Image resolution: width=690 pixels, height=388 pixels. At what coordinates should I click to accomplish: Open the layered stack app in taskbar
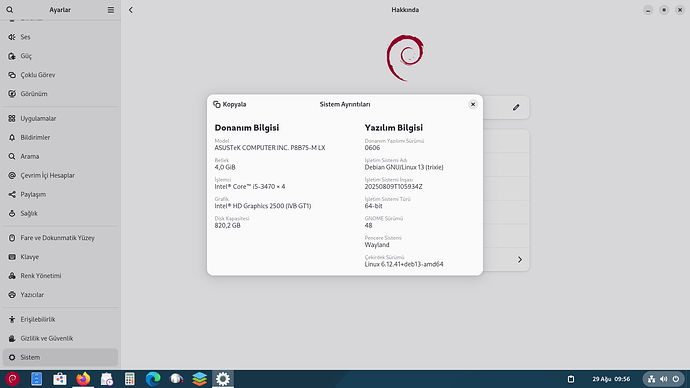(199, 379)
